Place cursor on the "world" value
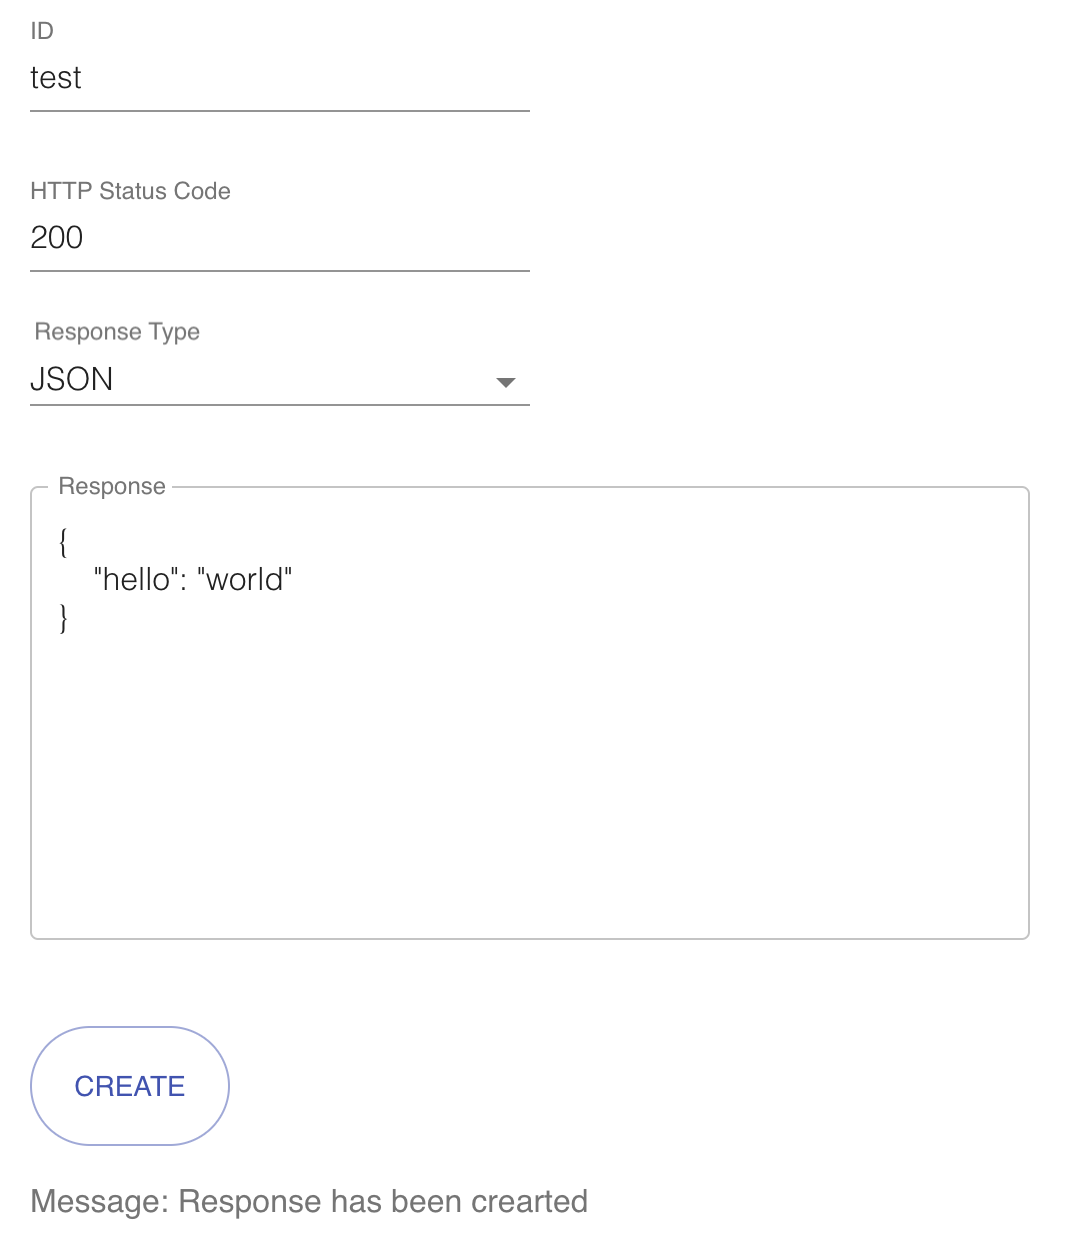1078x1254 pixels. pyautogui.click(x=245, y=579)
